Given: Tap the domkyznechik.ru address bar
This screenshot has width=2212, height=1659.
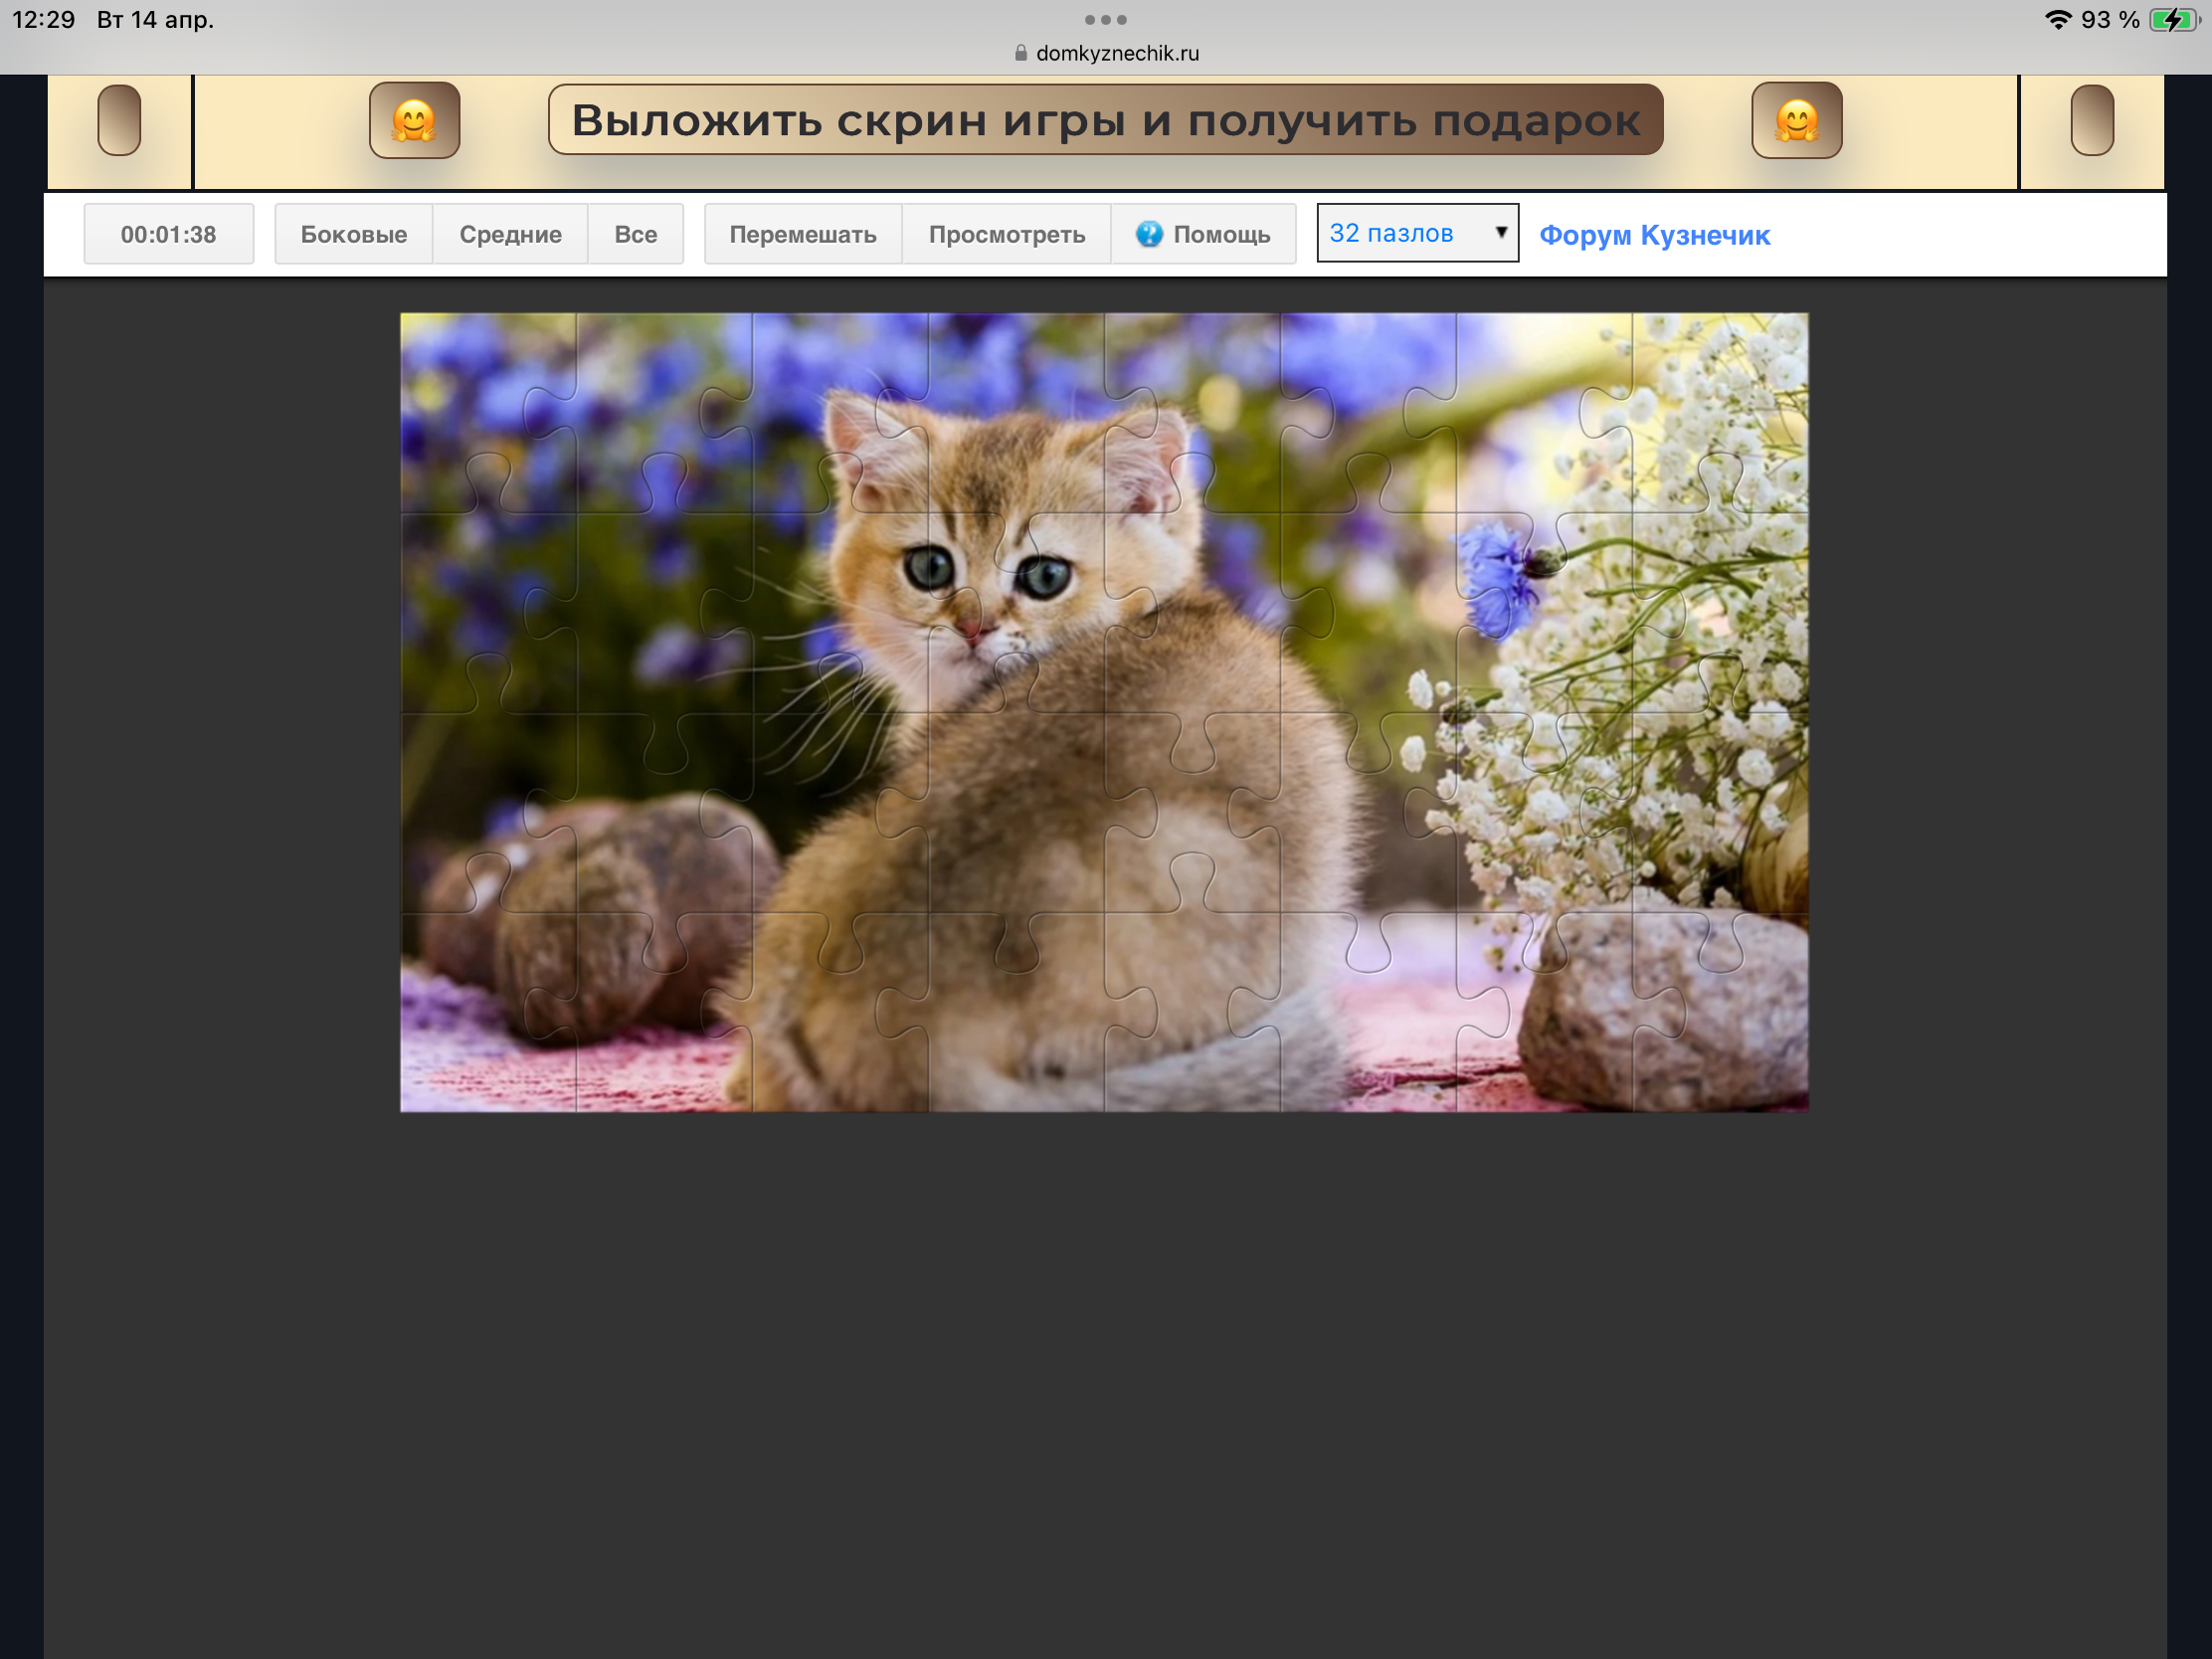Looking at the screenshot, I should tap(1116, 53).
